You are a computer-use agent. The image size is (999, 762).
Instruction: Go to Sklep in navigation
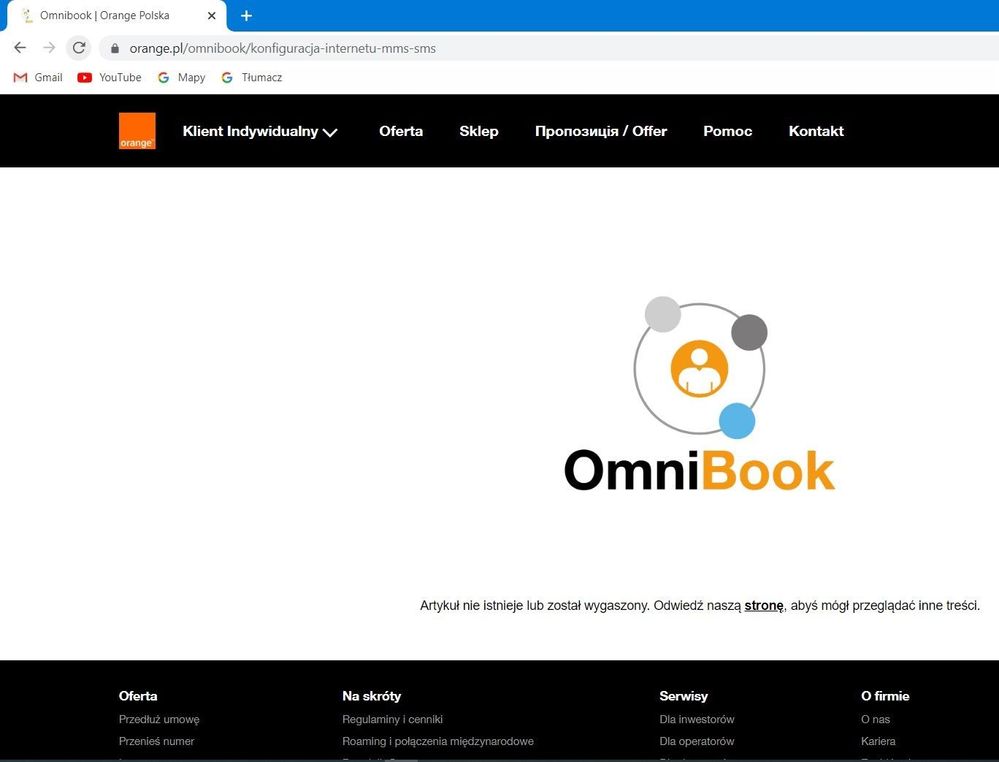click(x=479, y=131)
